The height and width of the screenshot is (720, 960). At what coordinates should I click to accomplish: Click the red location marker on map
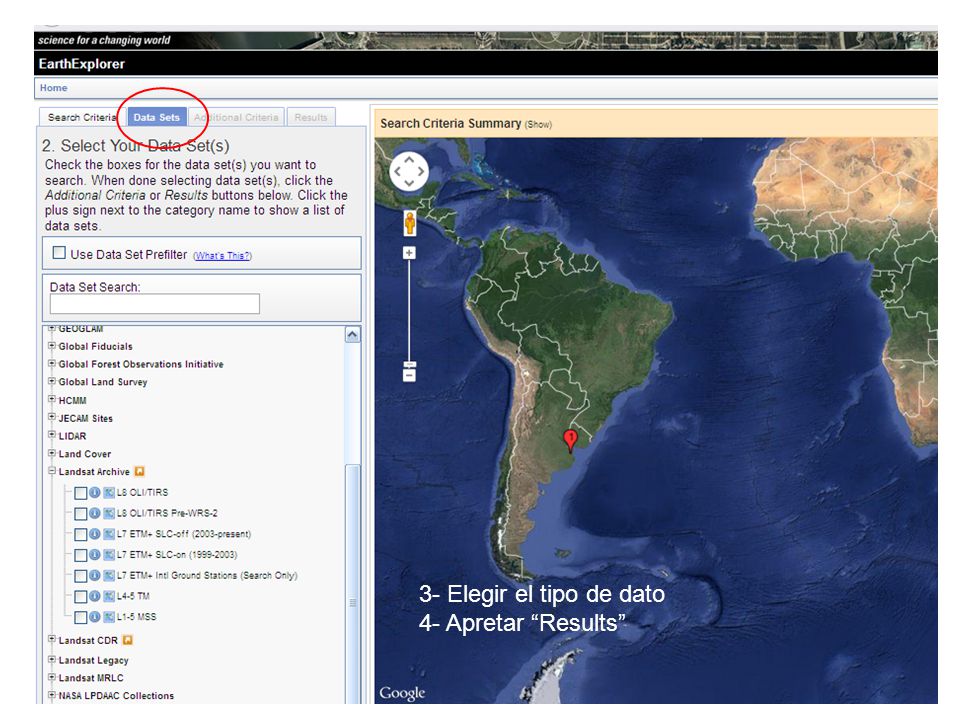pos(570,441)
